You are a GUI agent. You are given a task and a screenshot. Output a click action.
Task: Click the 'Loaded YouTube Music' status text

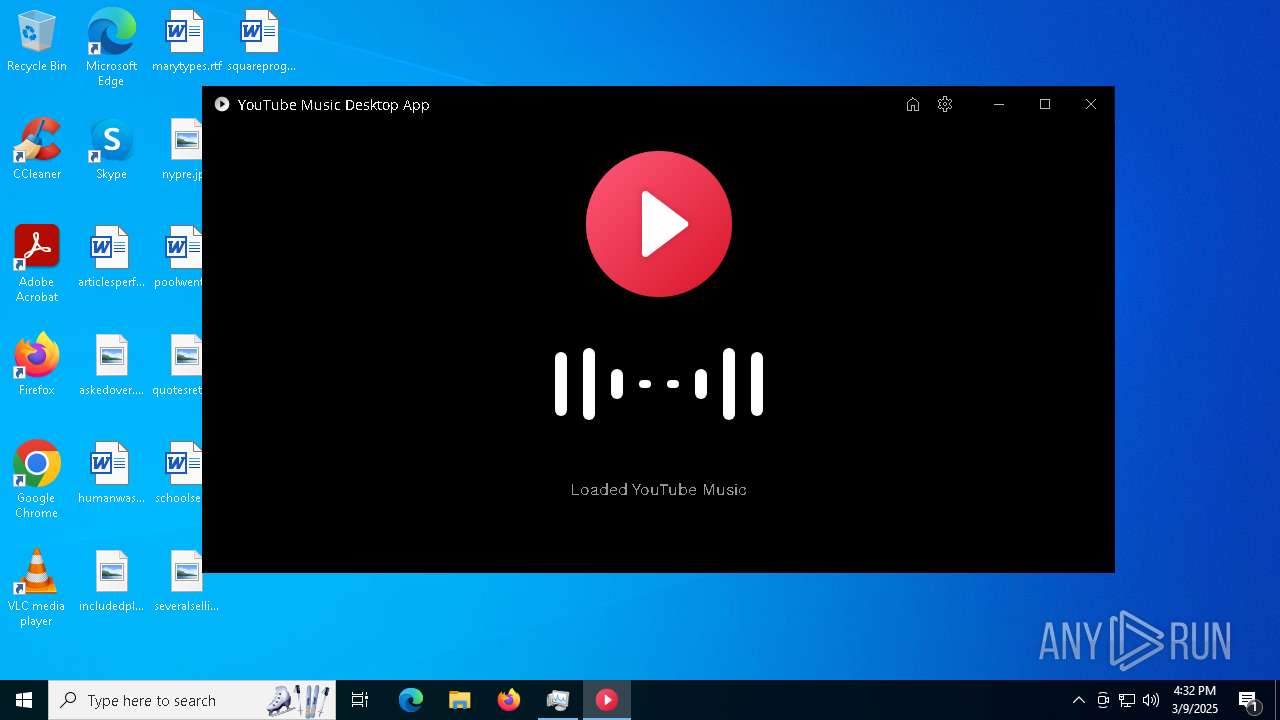659,489
